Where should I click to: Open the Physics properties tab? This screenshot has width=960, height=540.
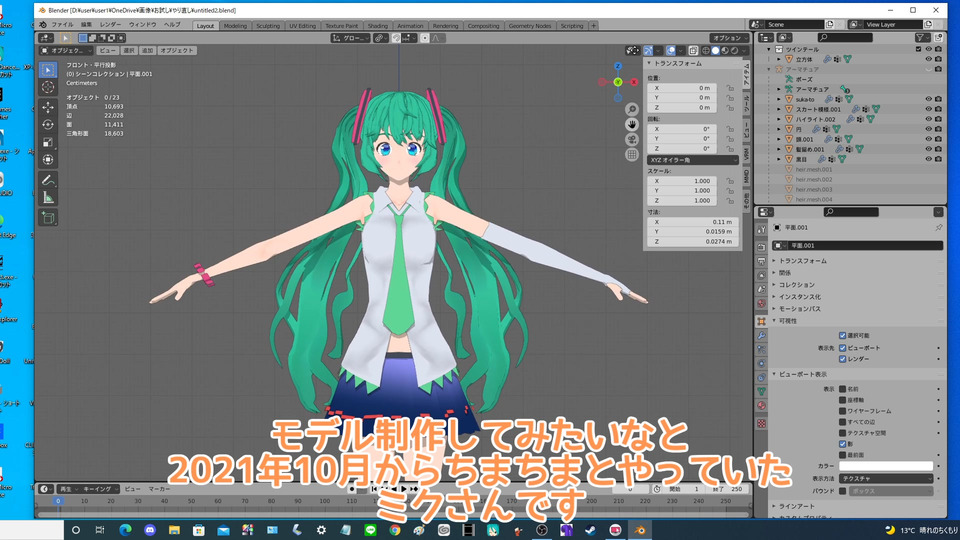761,363
